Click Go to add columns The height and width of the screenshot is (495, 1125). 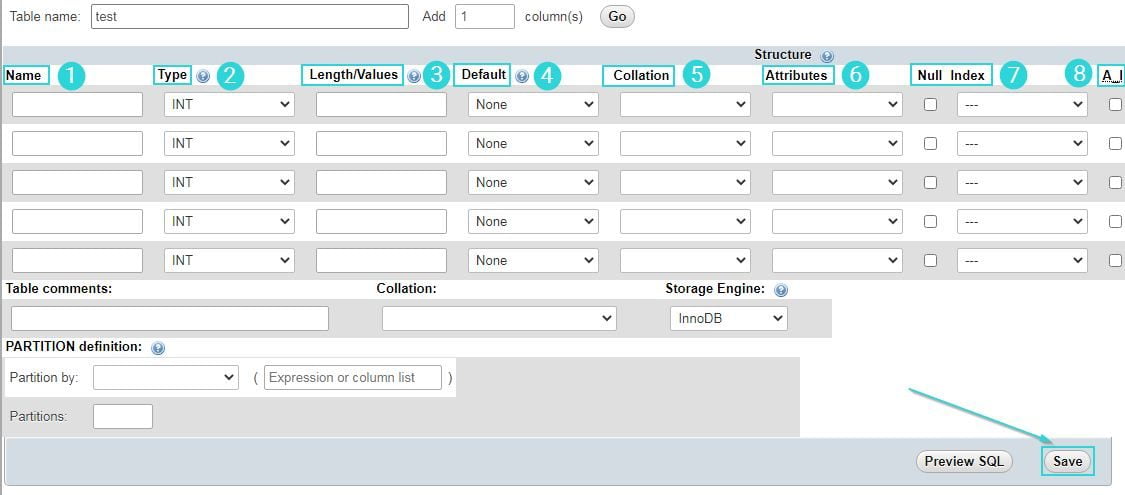tap(617, 16)
